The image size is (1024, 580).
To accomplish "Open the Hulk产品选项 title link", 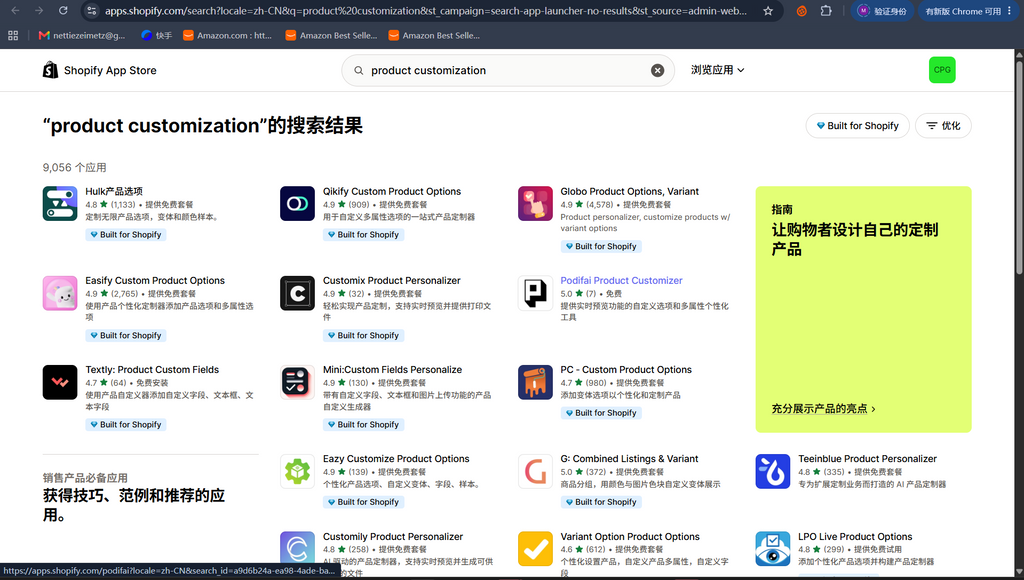I will point(114,191).
